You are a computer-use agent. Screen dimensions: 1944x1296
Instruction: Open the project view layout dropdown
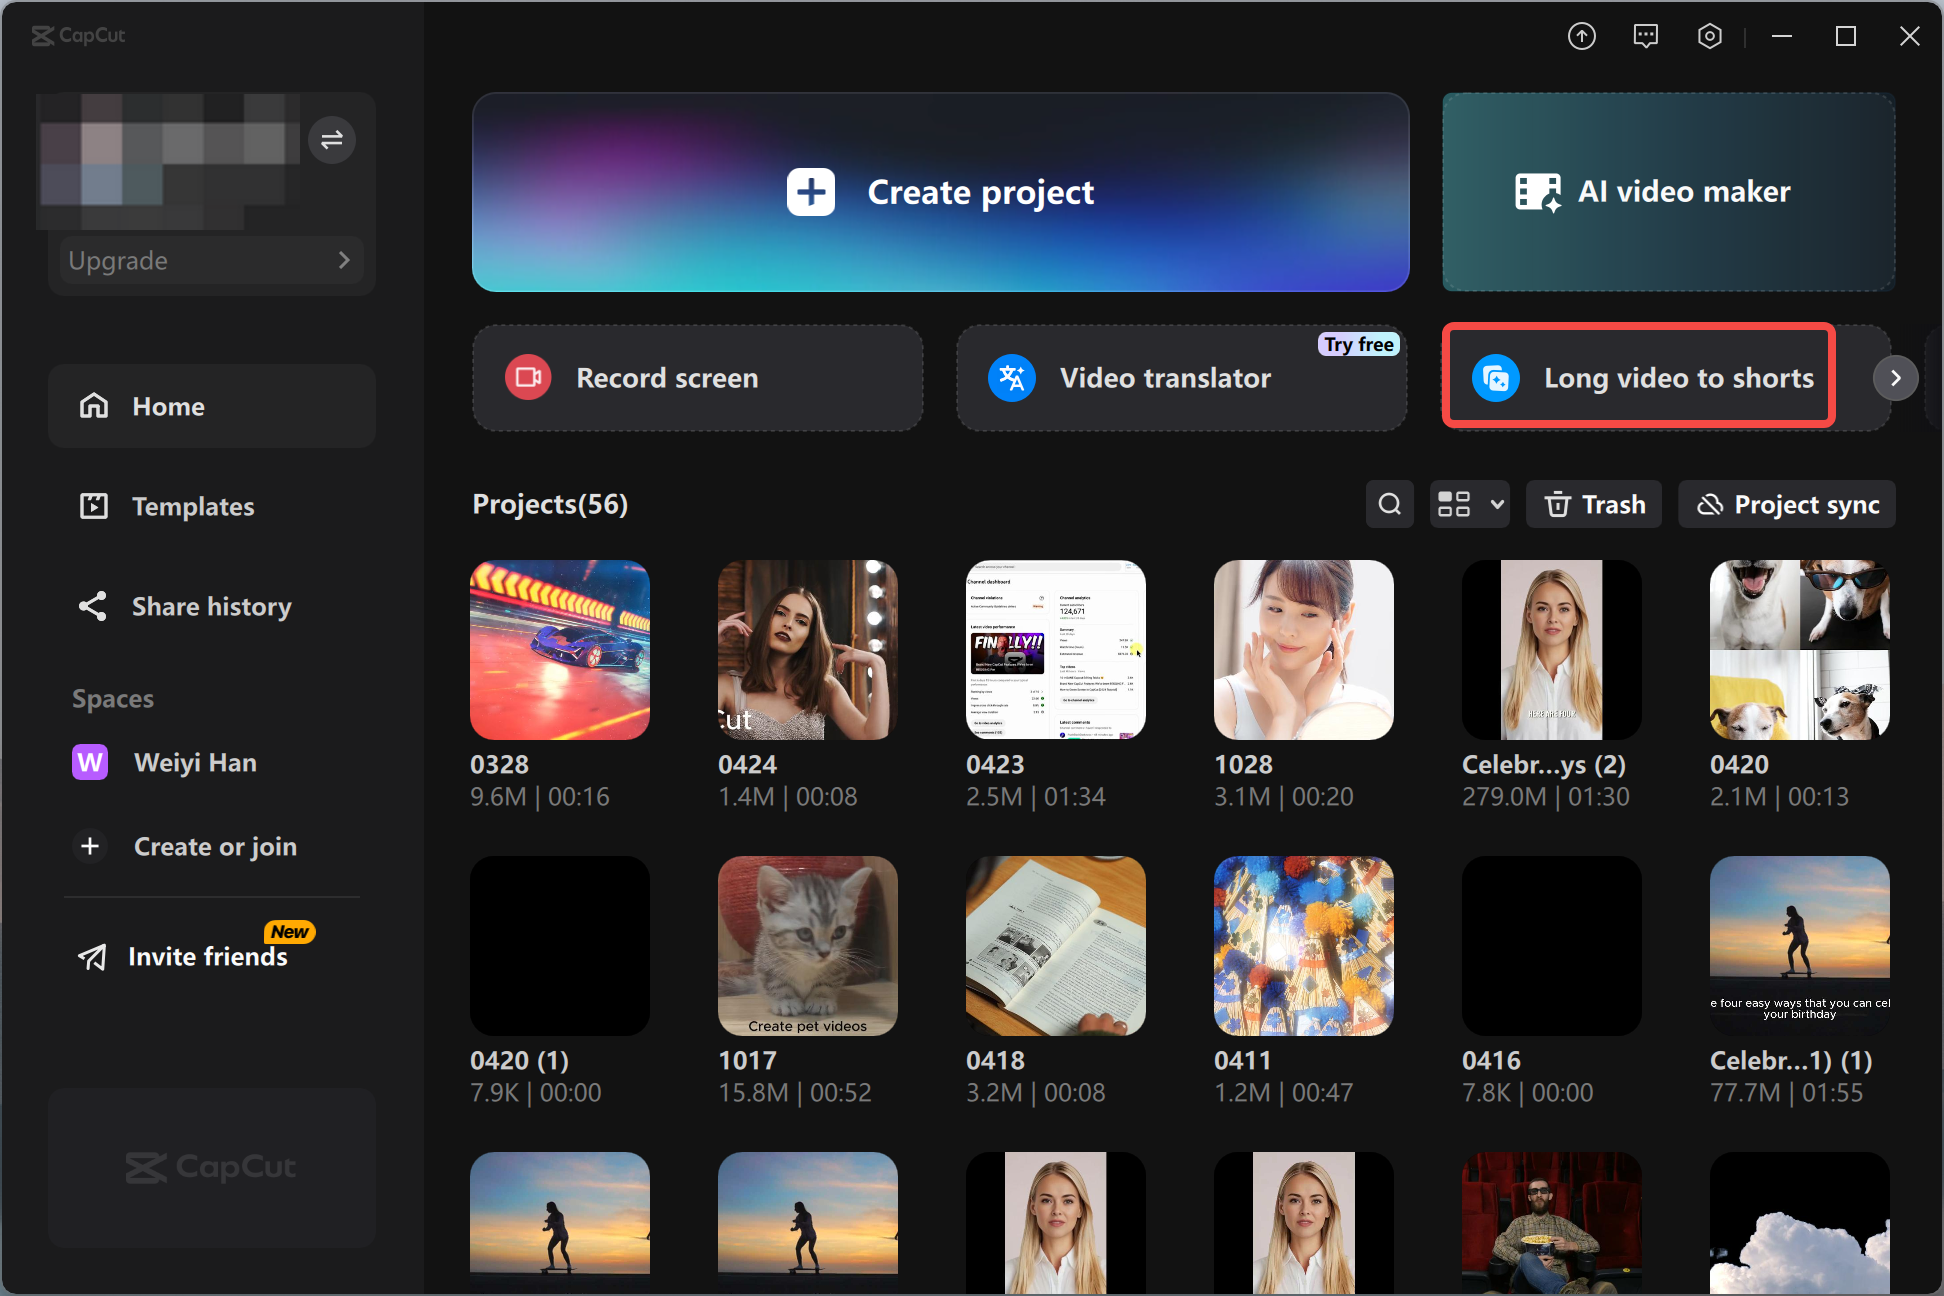[1469, 504]
